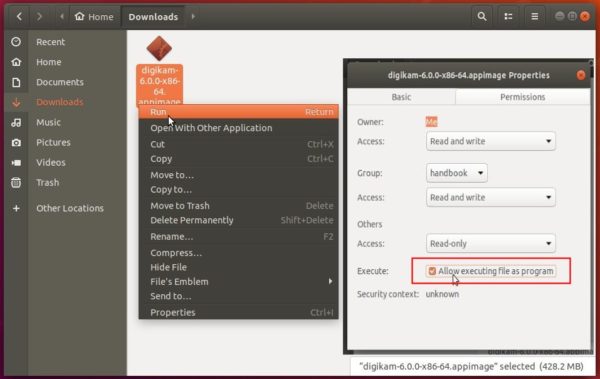This screenshot has height=379, width=600.
Task: Click the Trash bin icon in the sidebar
Action: (x=16, y=183)
